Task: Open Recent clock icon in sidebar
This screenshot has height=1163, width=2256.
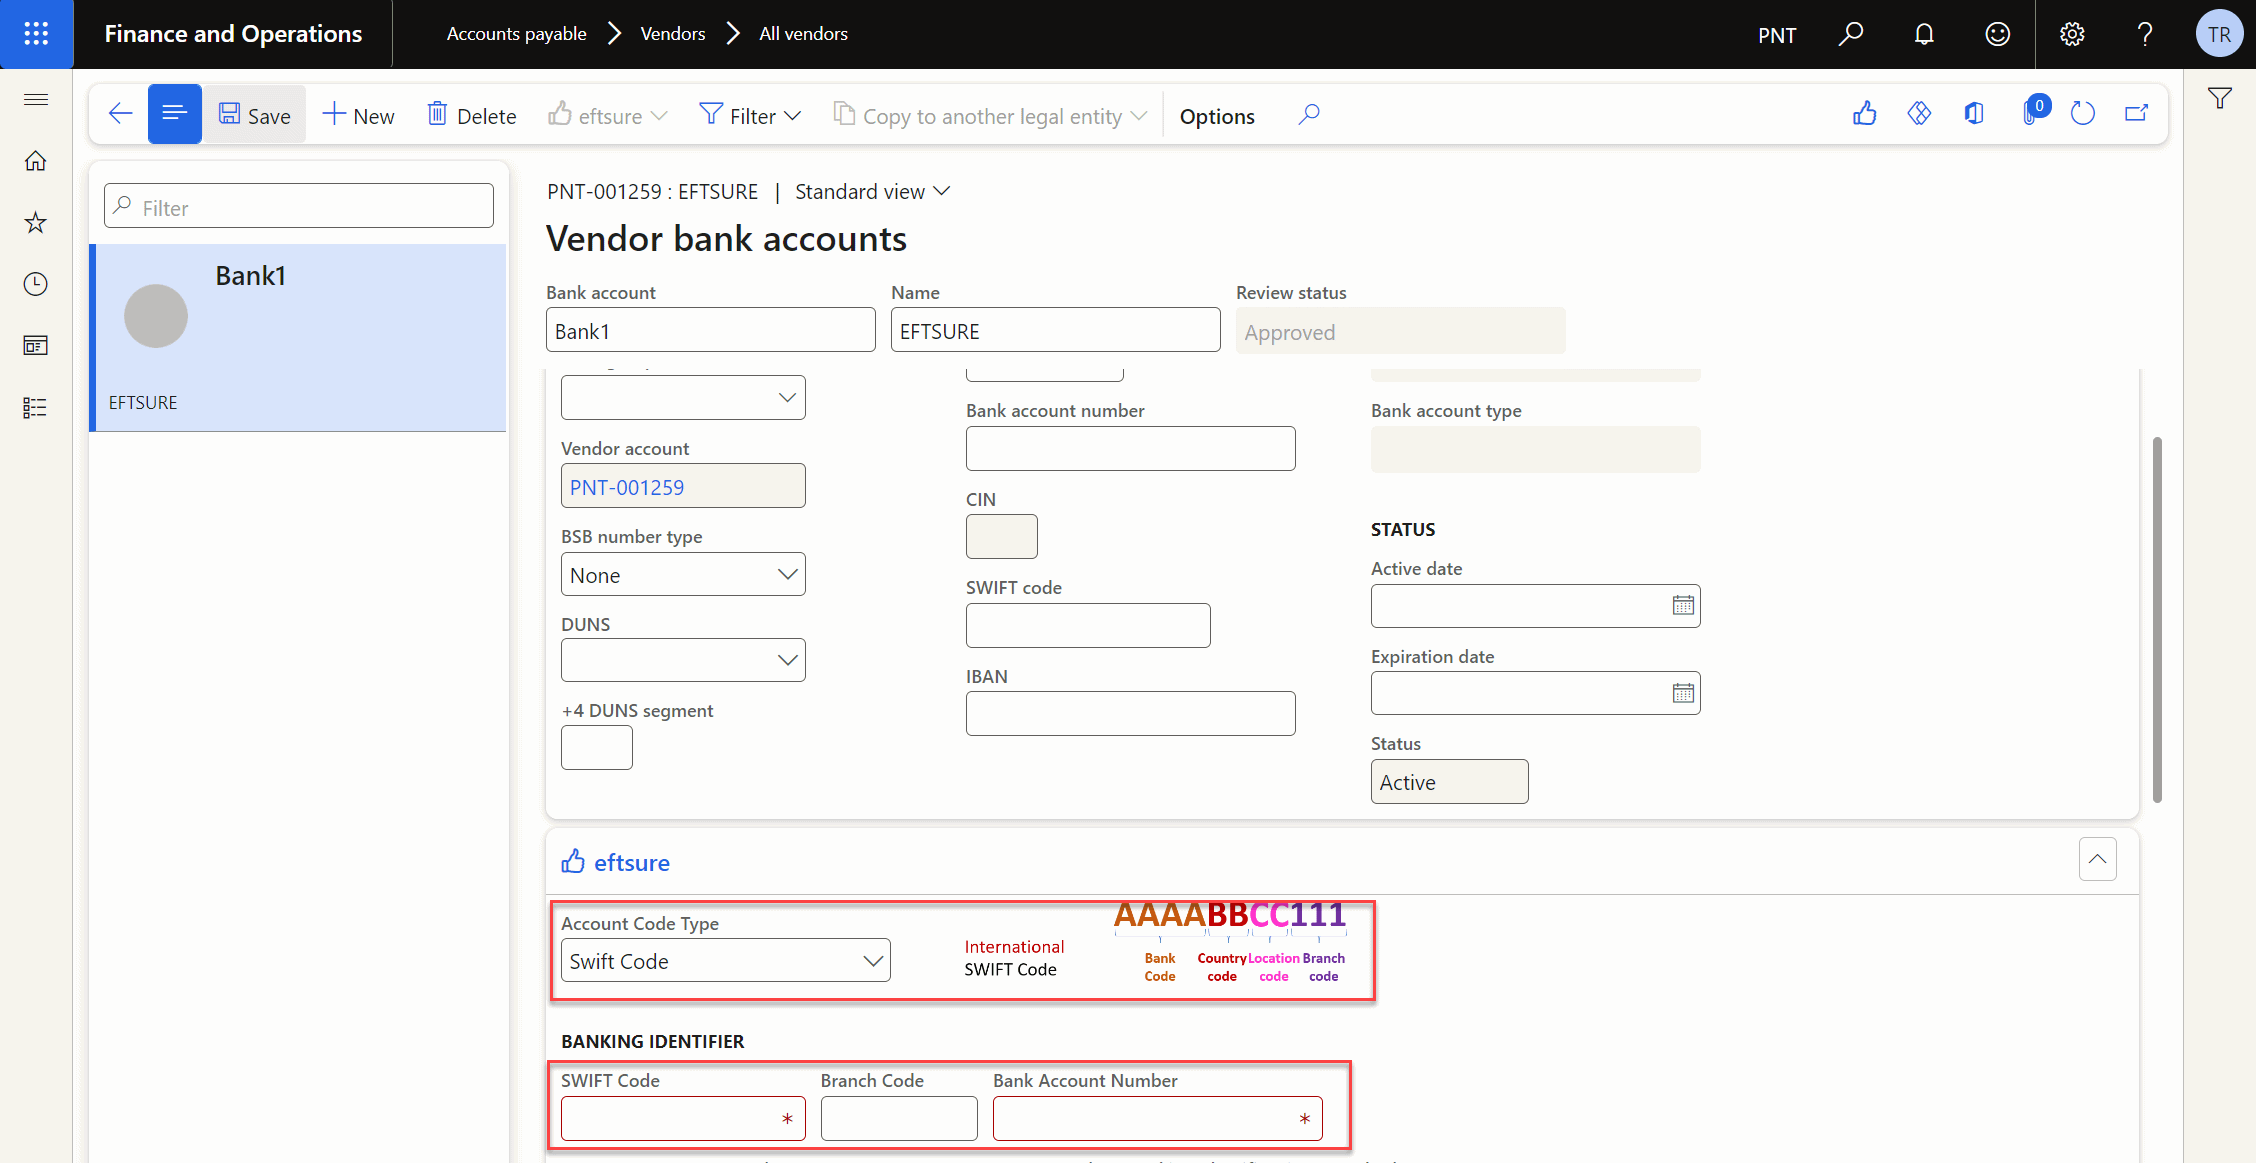Action: click(x=36, y=284)
